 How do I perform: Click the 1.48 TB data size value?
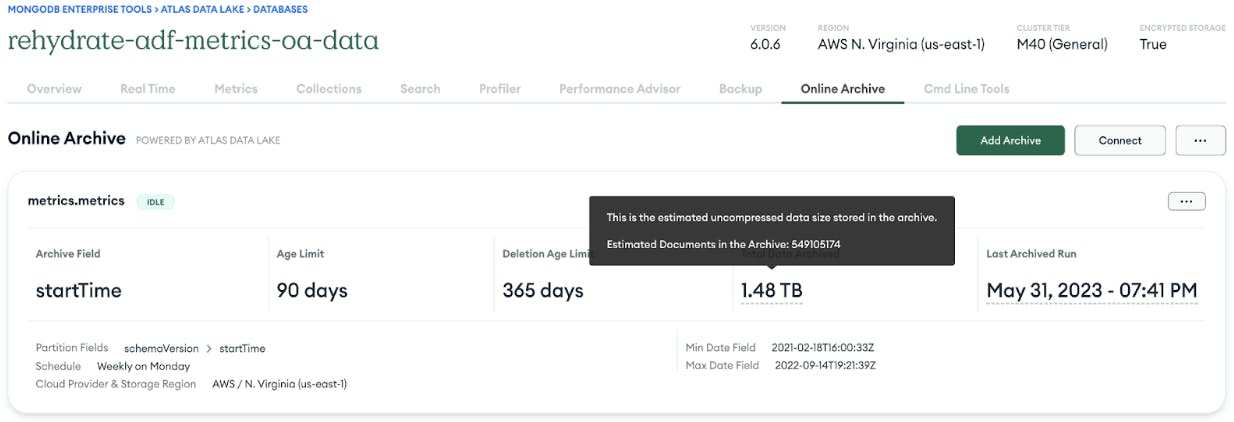tap(771, 291)
